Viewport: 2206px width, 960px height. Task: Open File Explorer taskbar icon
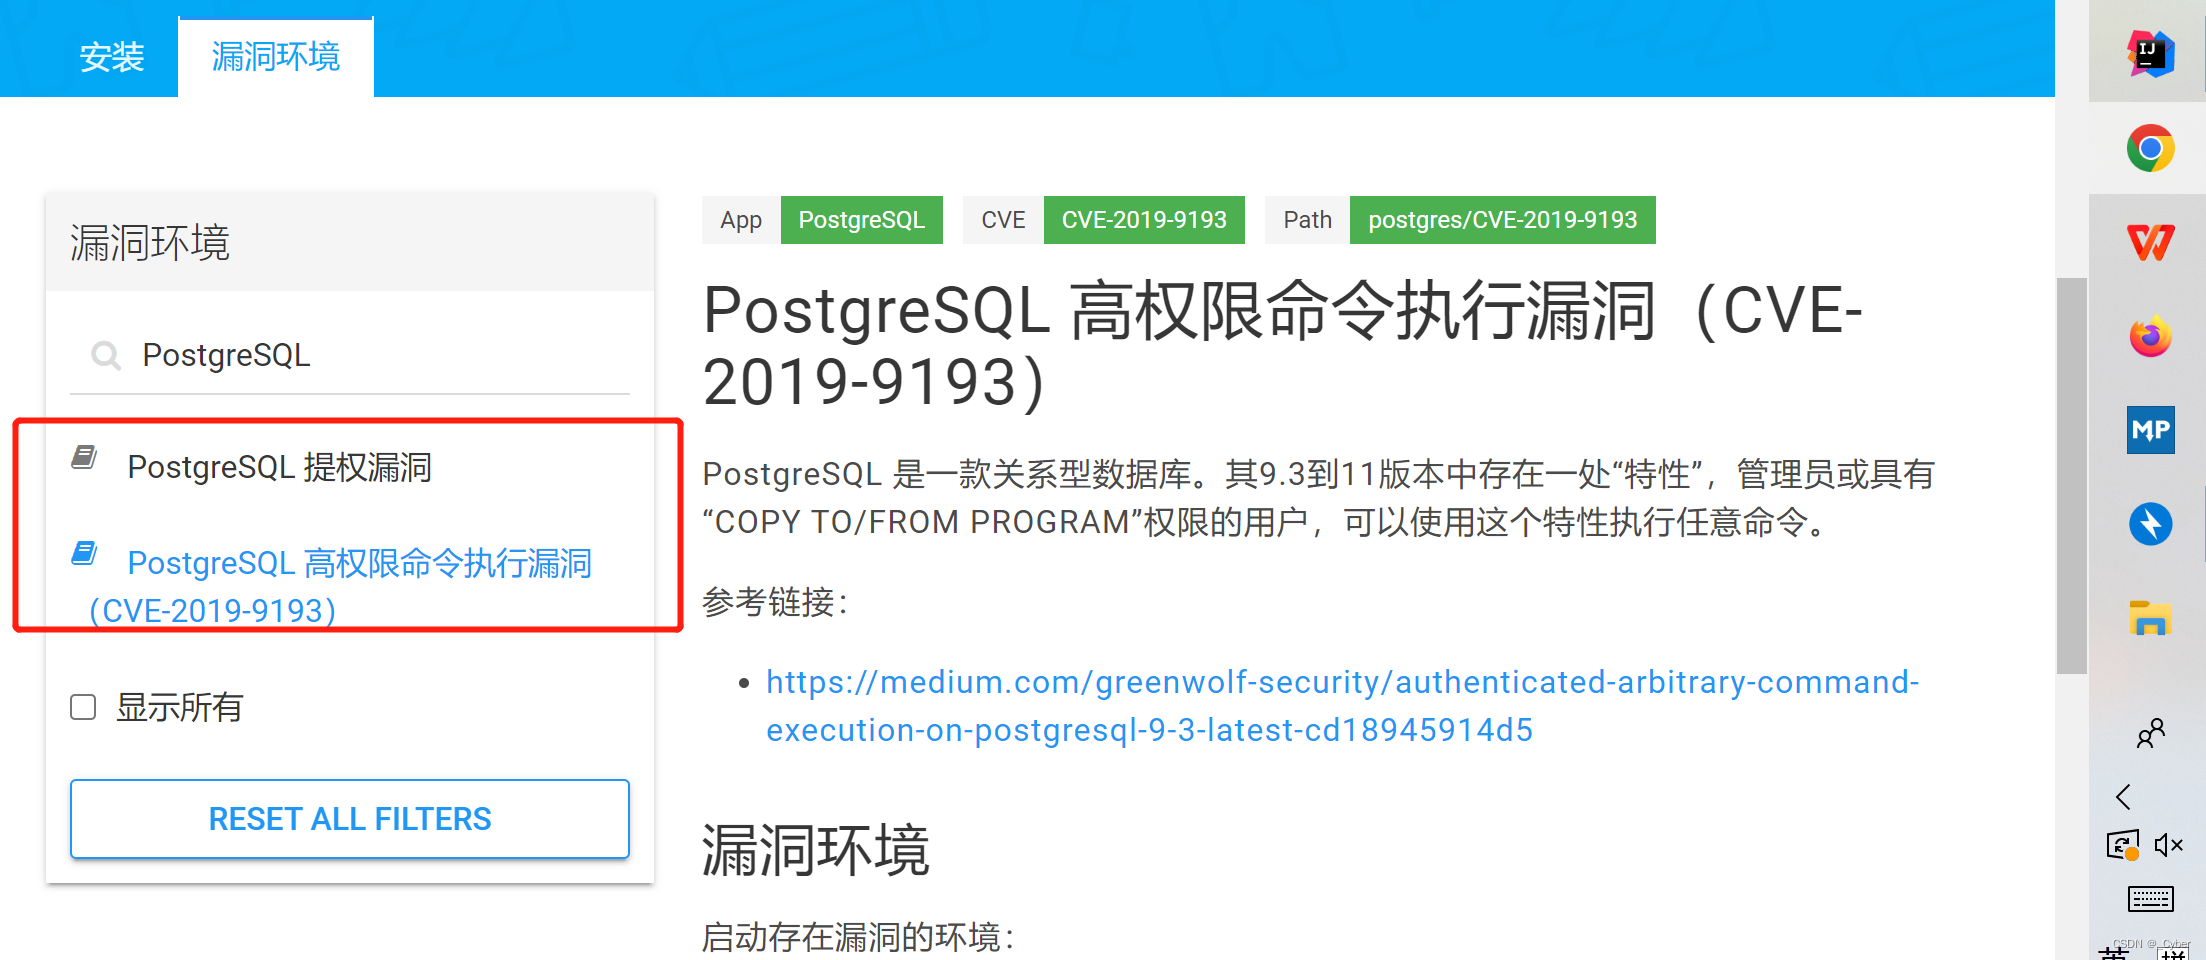point(2150,618)
